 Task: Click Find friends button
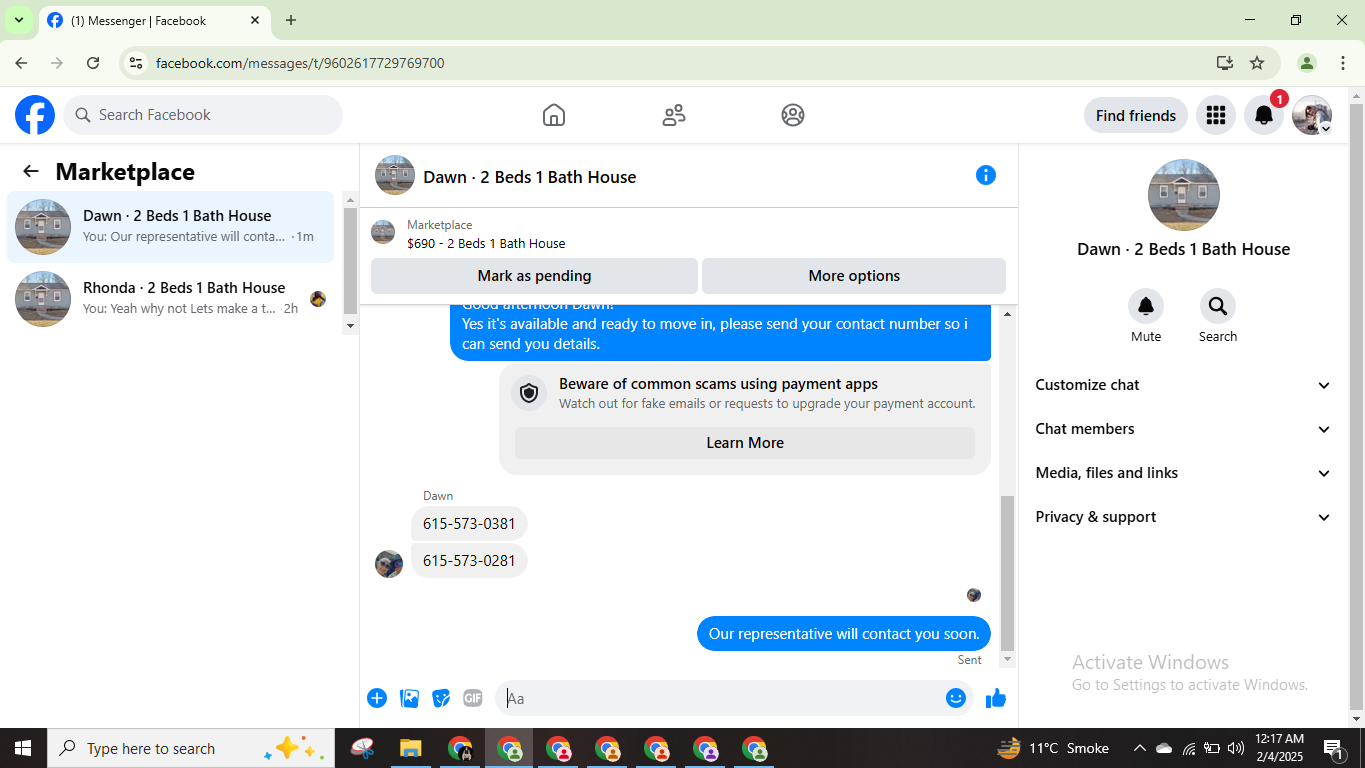[1136, 115]
